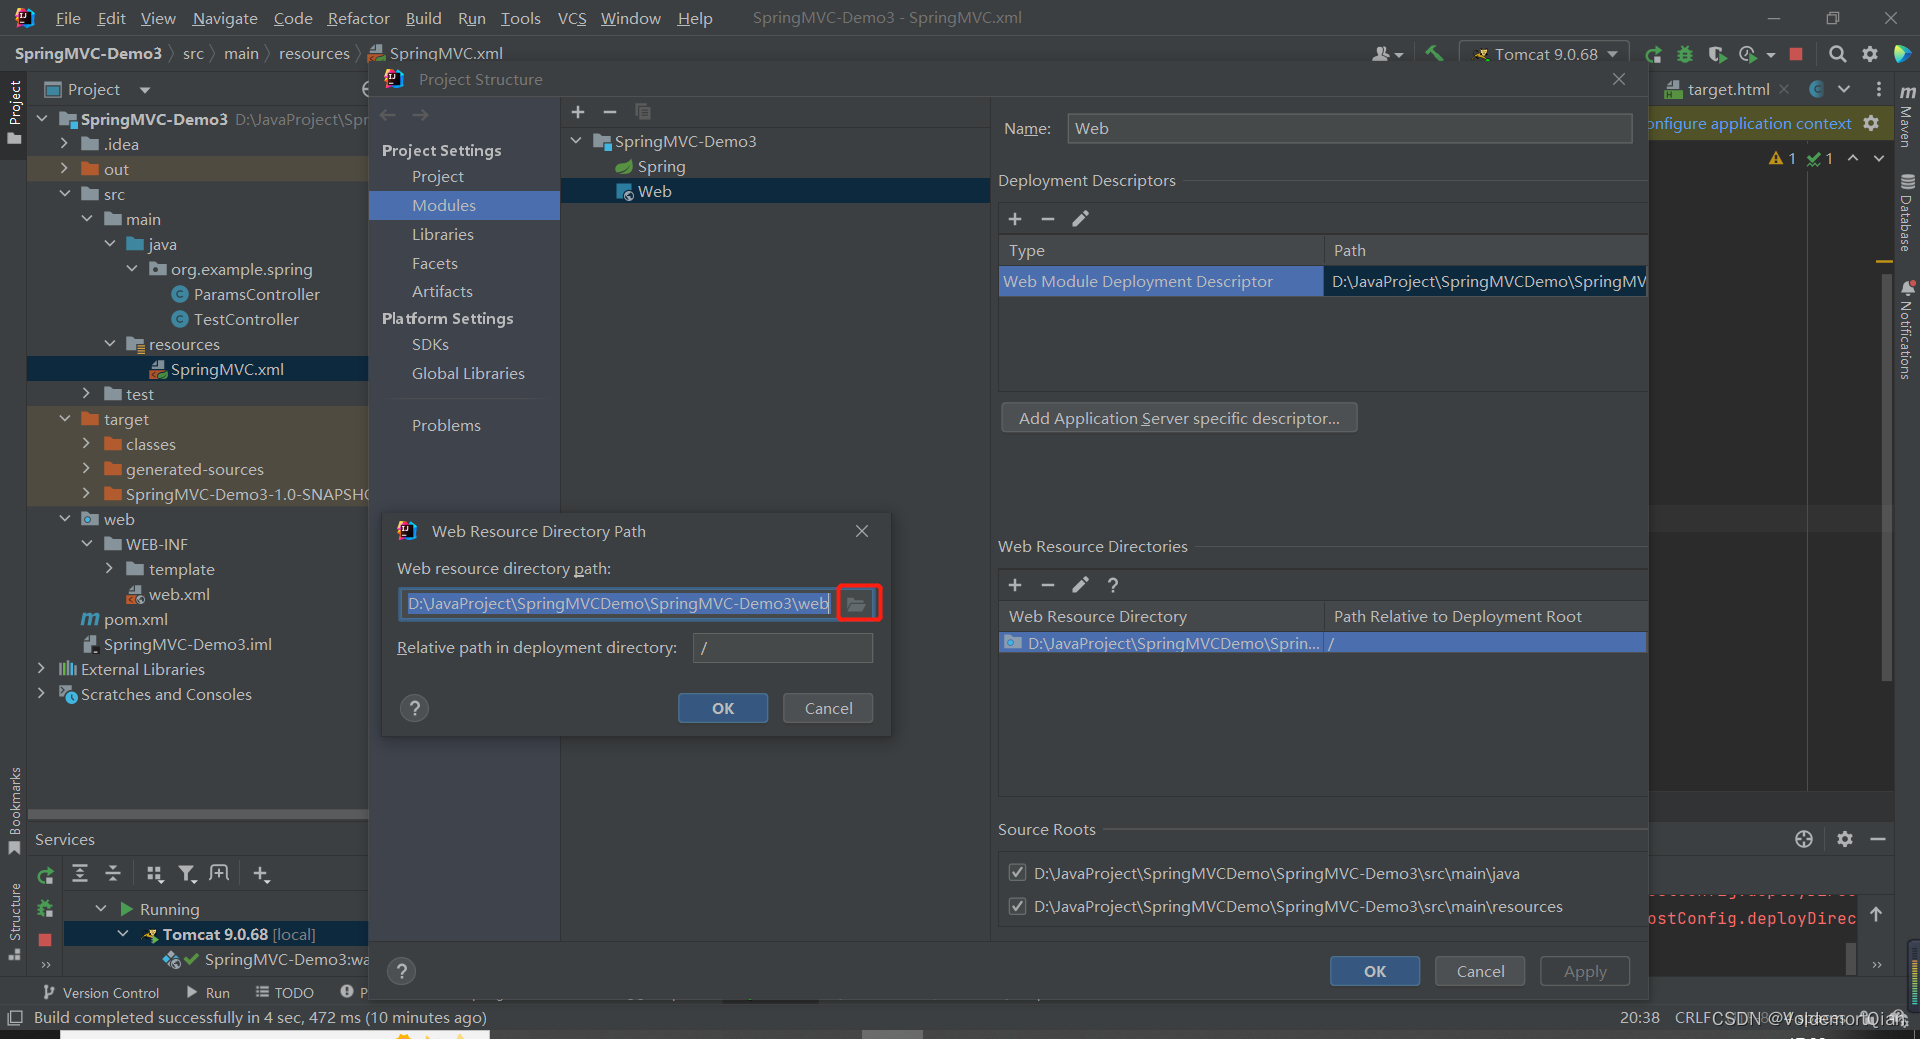Image resolution: width=1920 pixels, height=1039 pixels.
Task: Edit the web resource directory entry
Action: pyautogui.click(x=1081, y=585)
